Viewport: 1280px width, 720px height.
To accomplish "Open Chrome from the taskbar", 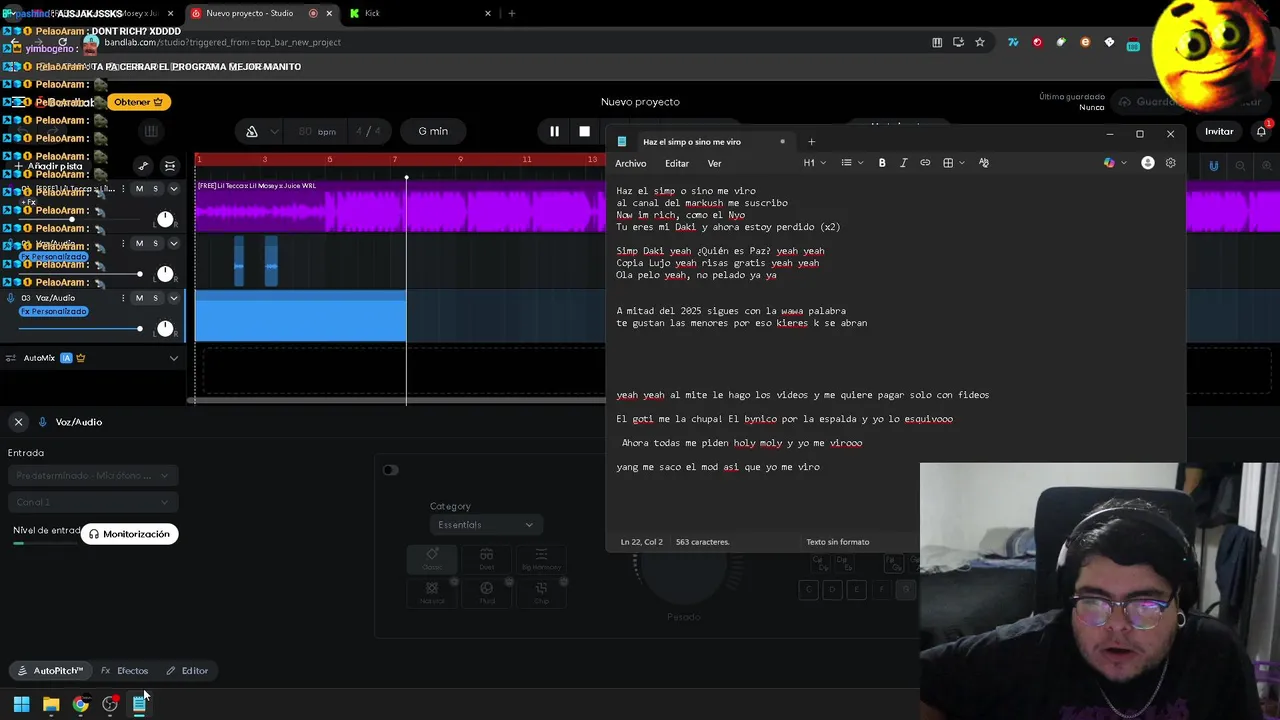I will point(80,704).
